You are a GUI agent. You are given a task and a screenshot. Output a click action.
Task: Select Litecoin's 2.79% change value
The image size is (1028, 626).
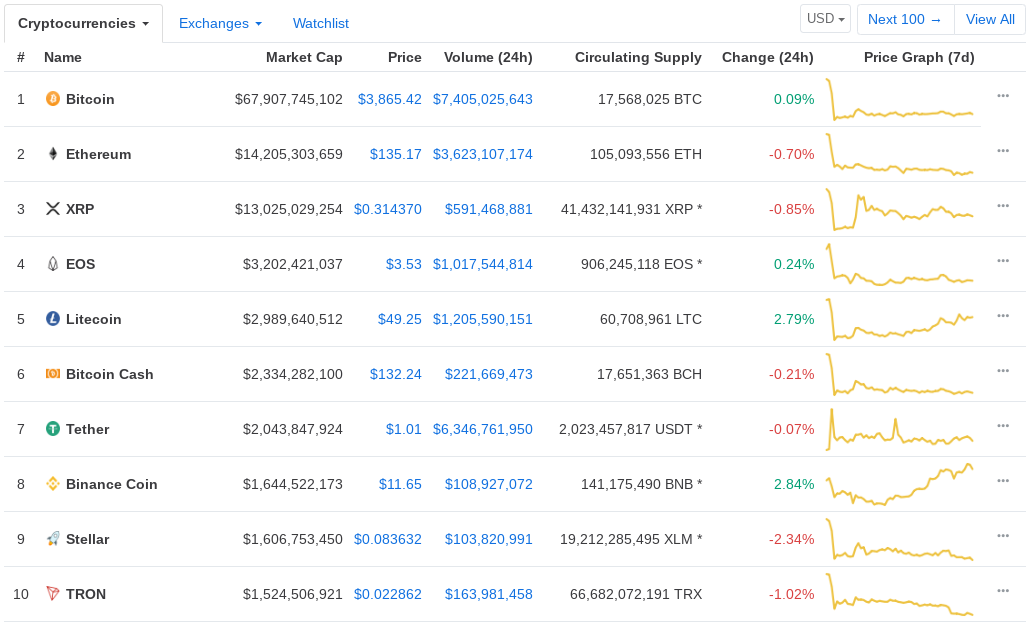coord(794,319)
